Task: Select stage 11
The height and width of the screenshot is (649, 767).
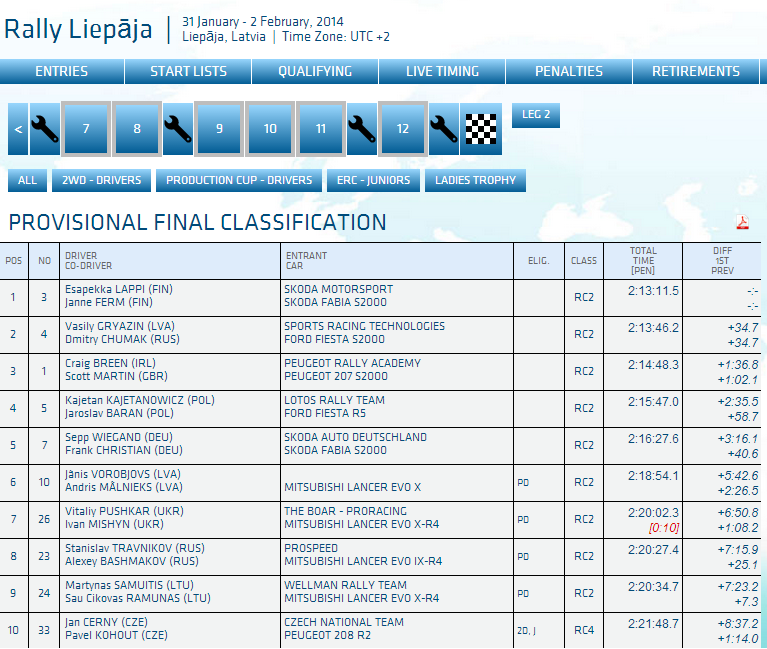Action: click(x=321, y=129)
